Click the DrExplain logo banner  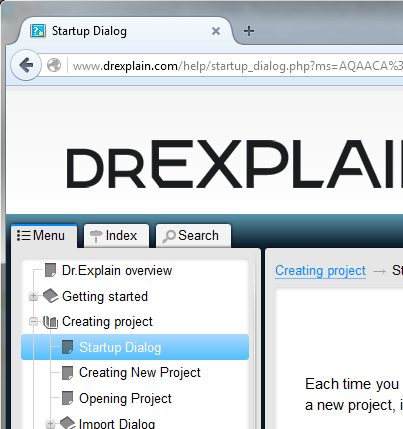tap(234, 164)
